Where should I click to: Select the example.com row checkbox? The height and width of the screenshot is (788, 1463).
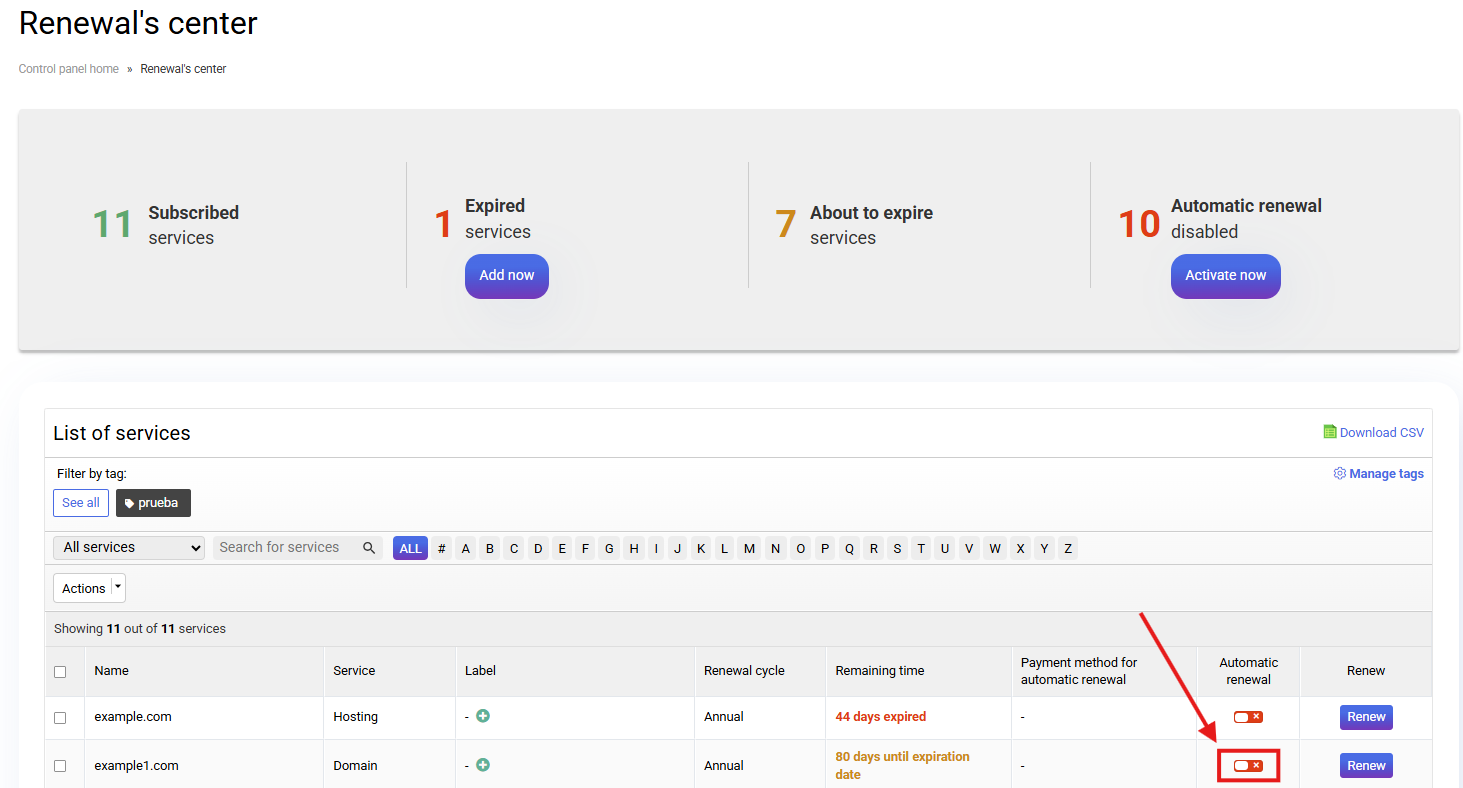pos(60,718)
